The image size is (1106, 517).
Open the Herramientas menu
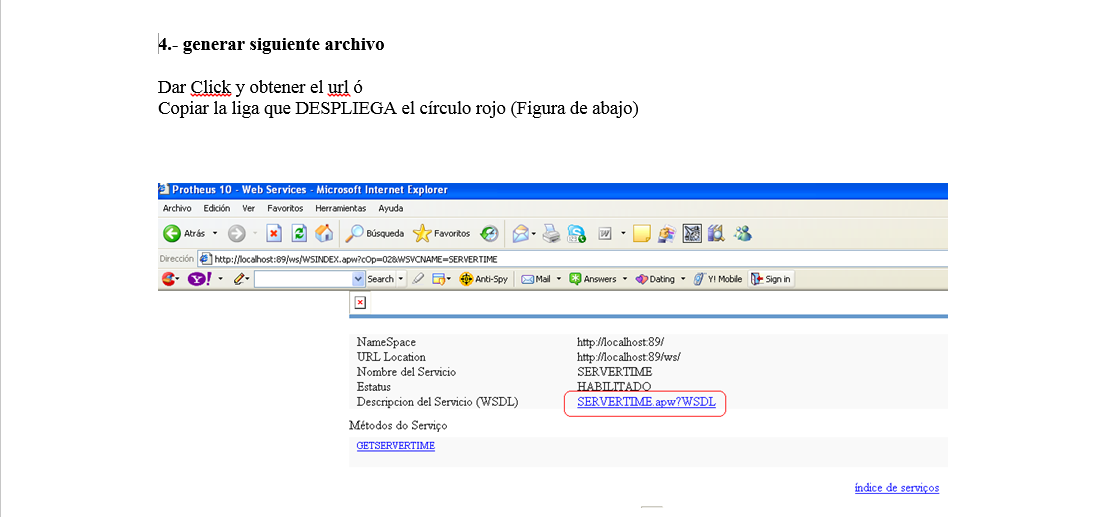pyautogui.click(x=341, y=209)
